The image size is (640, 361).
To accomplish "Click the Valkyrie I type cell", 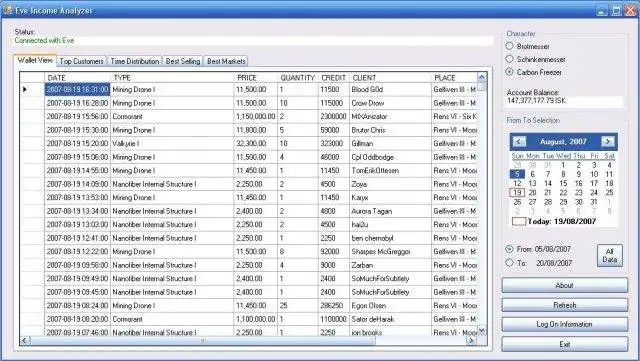I will pos(172,143).
